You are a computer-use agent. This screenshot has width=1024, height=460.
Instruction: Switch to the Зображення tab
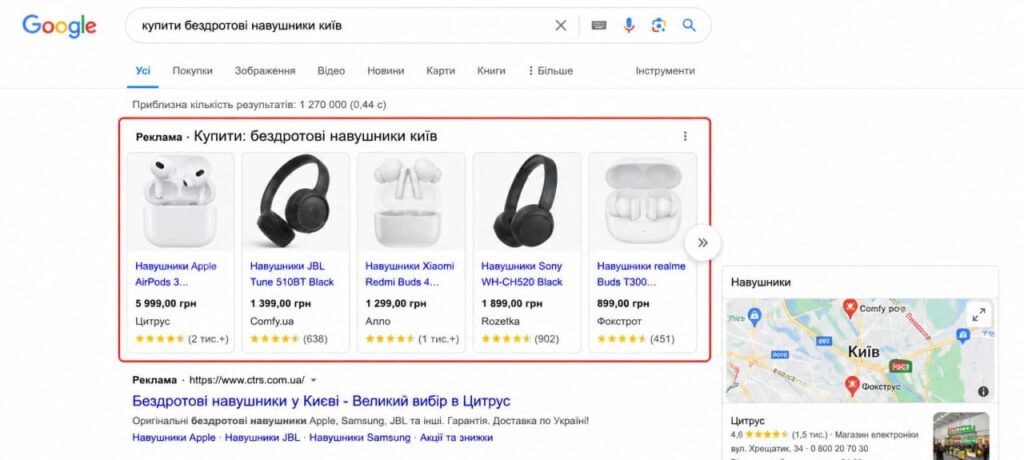tap(265, 71)
